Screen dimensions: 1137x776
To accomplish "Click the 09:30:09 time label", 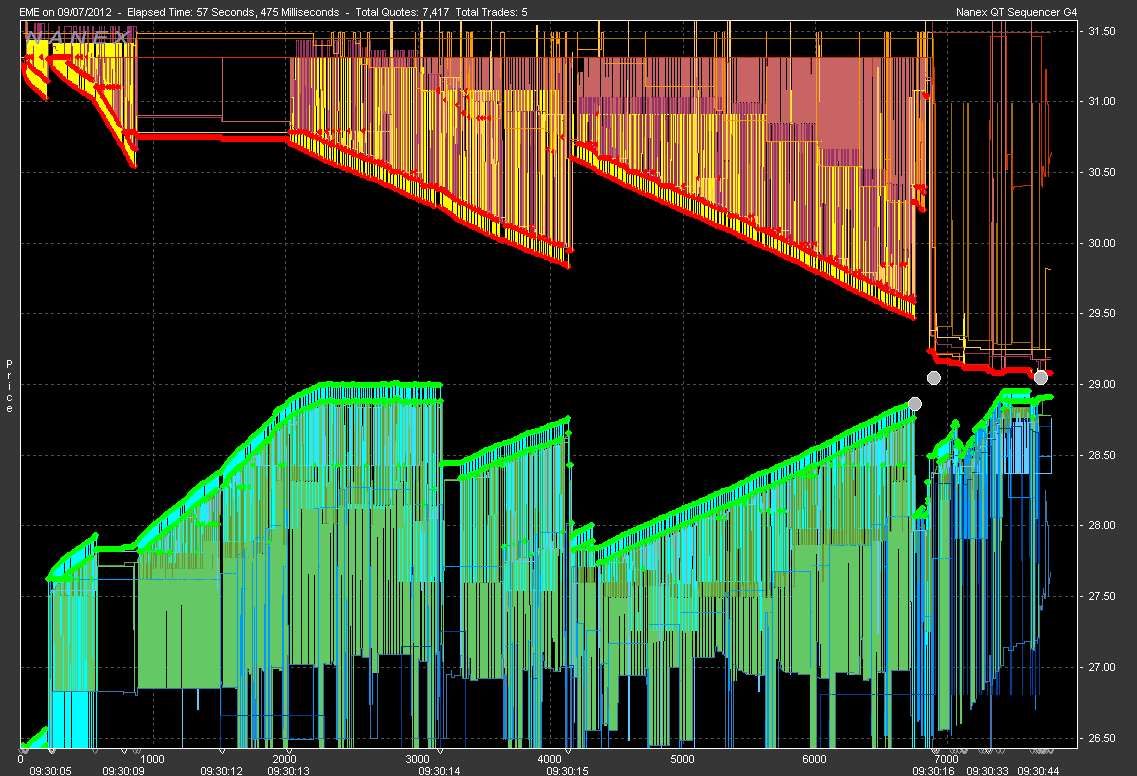I will coord(123,770).
